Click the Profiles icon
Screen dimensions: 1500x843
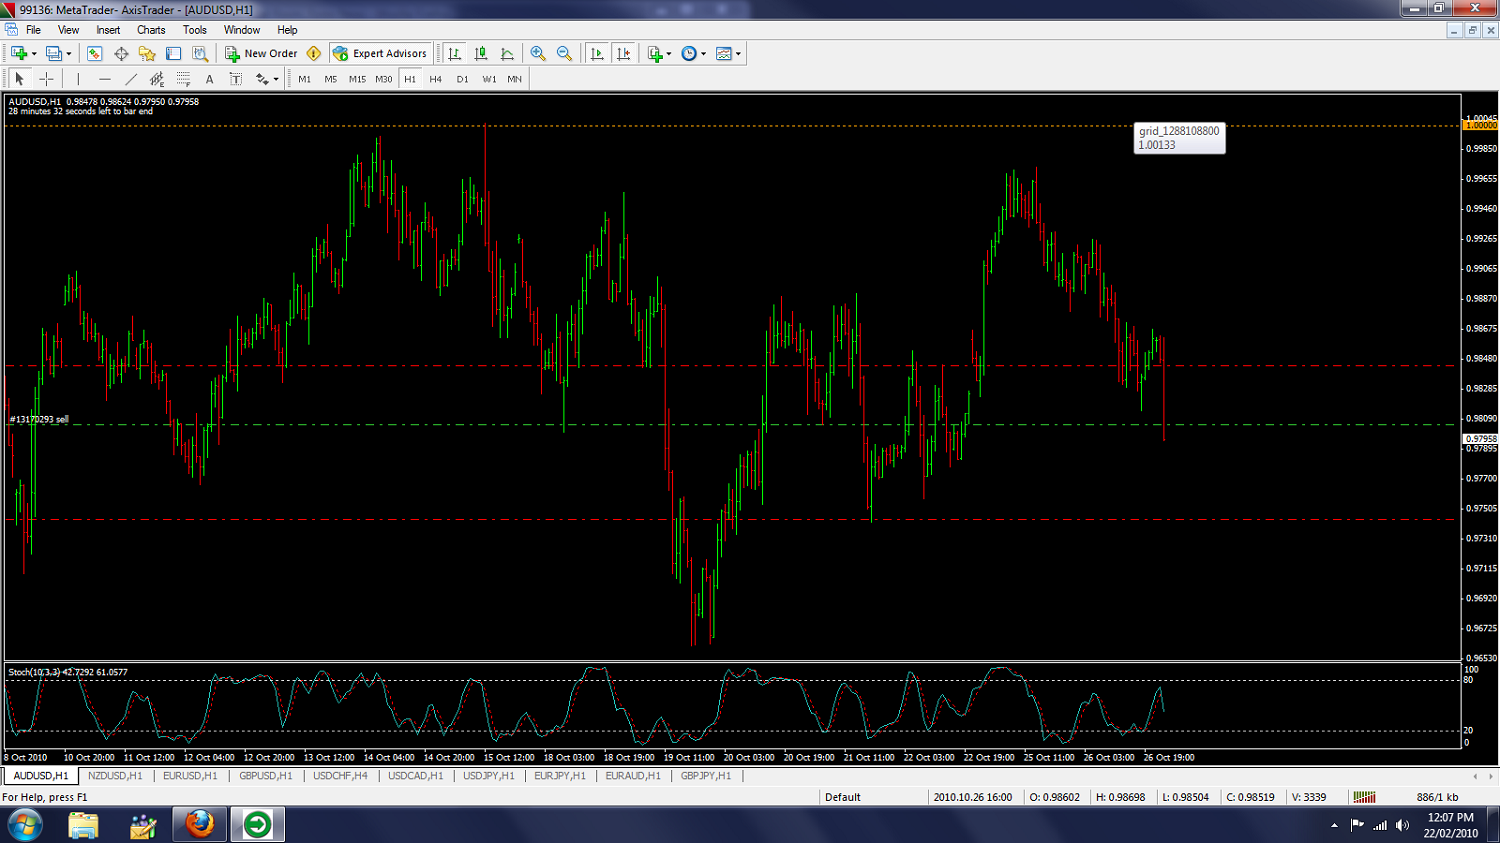coord(54,54)
